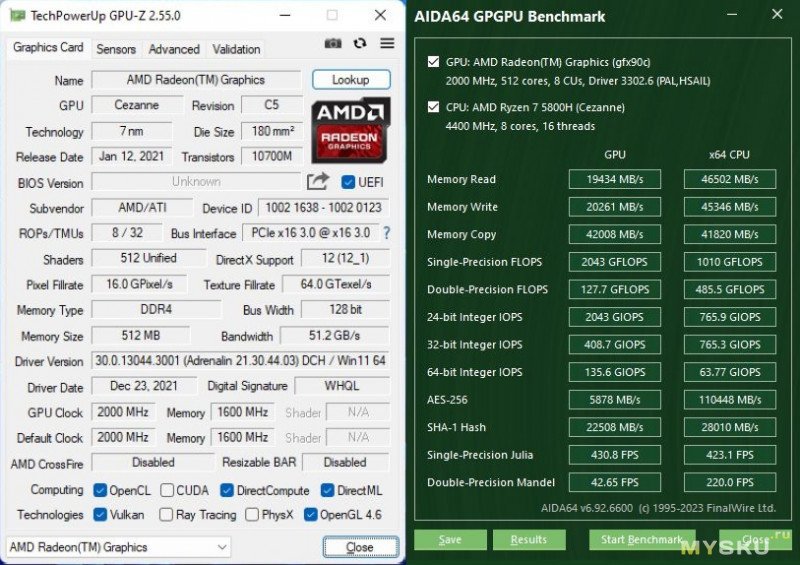This screenshot has height=565, width=800.
Task: Click the Name field AMD Radeon(TM) Graphics
Action: pyautogui.click(x=196, y=80)
